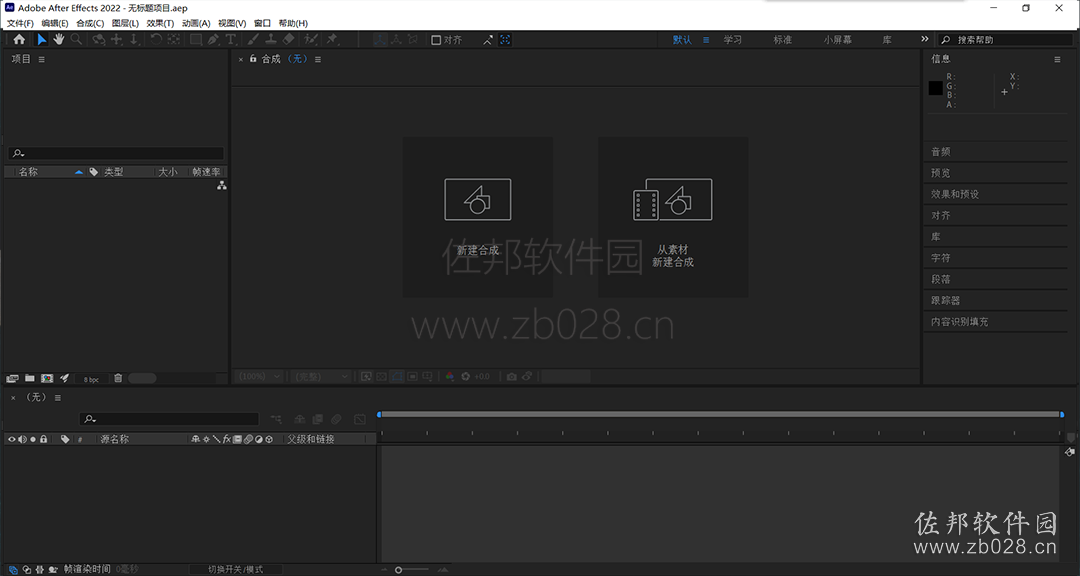Select the Brush tool
Viewport: 1080px width, 576px height.
tap(253, 39)
